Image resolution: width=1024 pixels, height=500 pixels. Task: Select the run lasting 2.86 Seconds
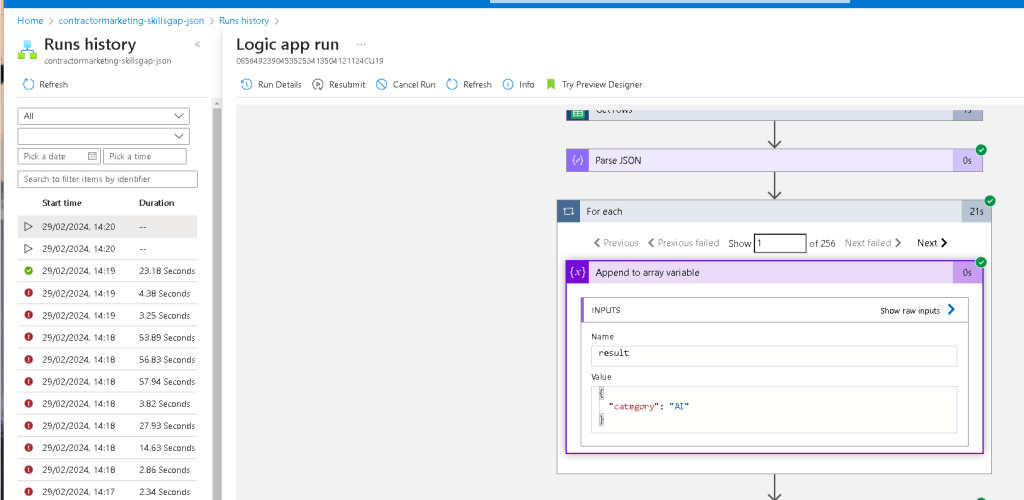(107, 470)
